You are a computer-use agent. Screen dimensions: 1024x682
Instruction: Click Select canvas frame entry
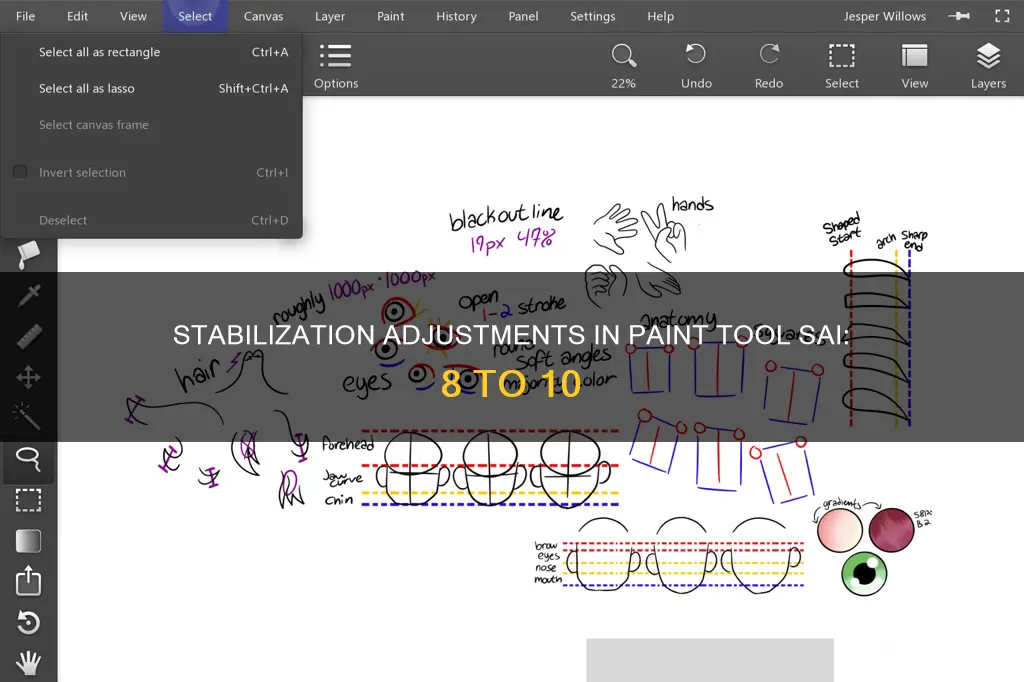pyautogui.click(x=152, y=125)
